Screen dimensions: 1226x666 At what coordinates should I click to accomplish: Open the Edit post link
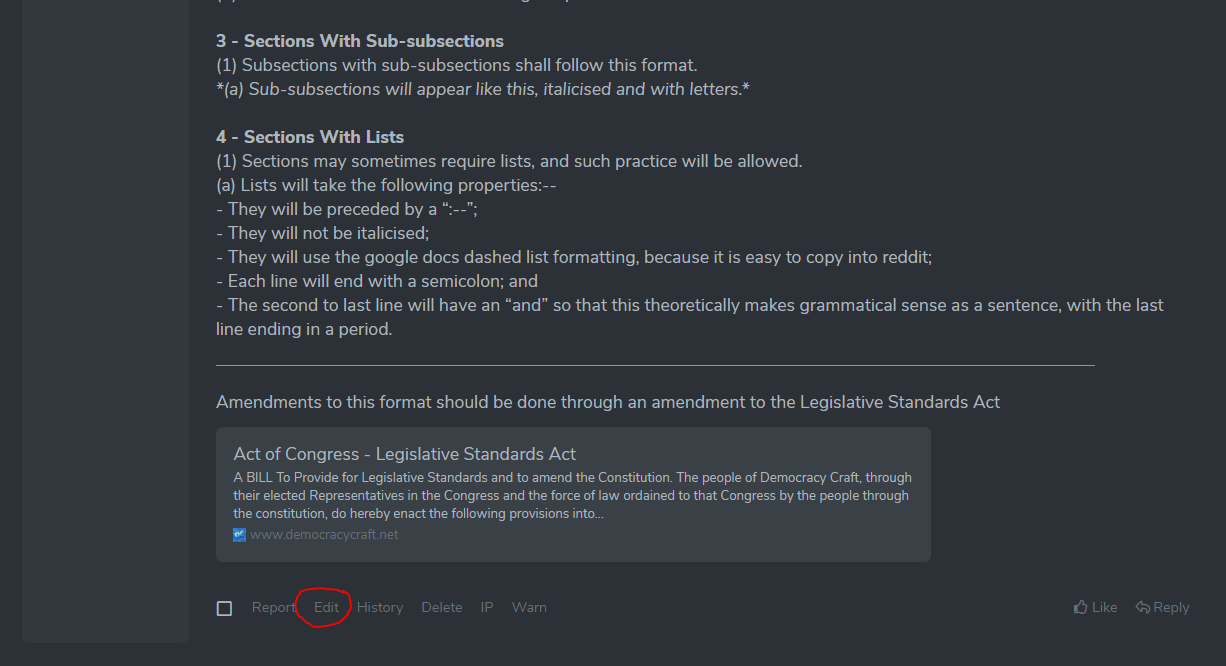326,607
